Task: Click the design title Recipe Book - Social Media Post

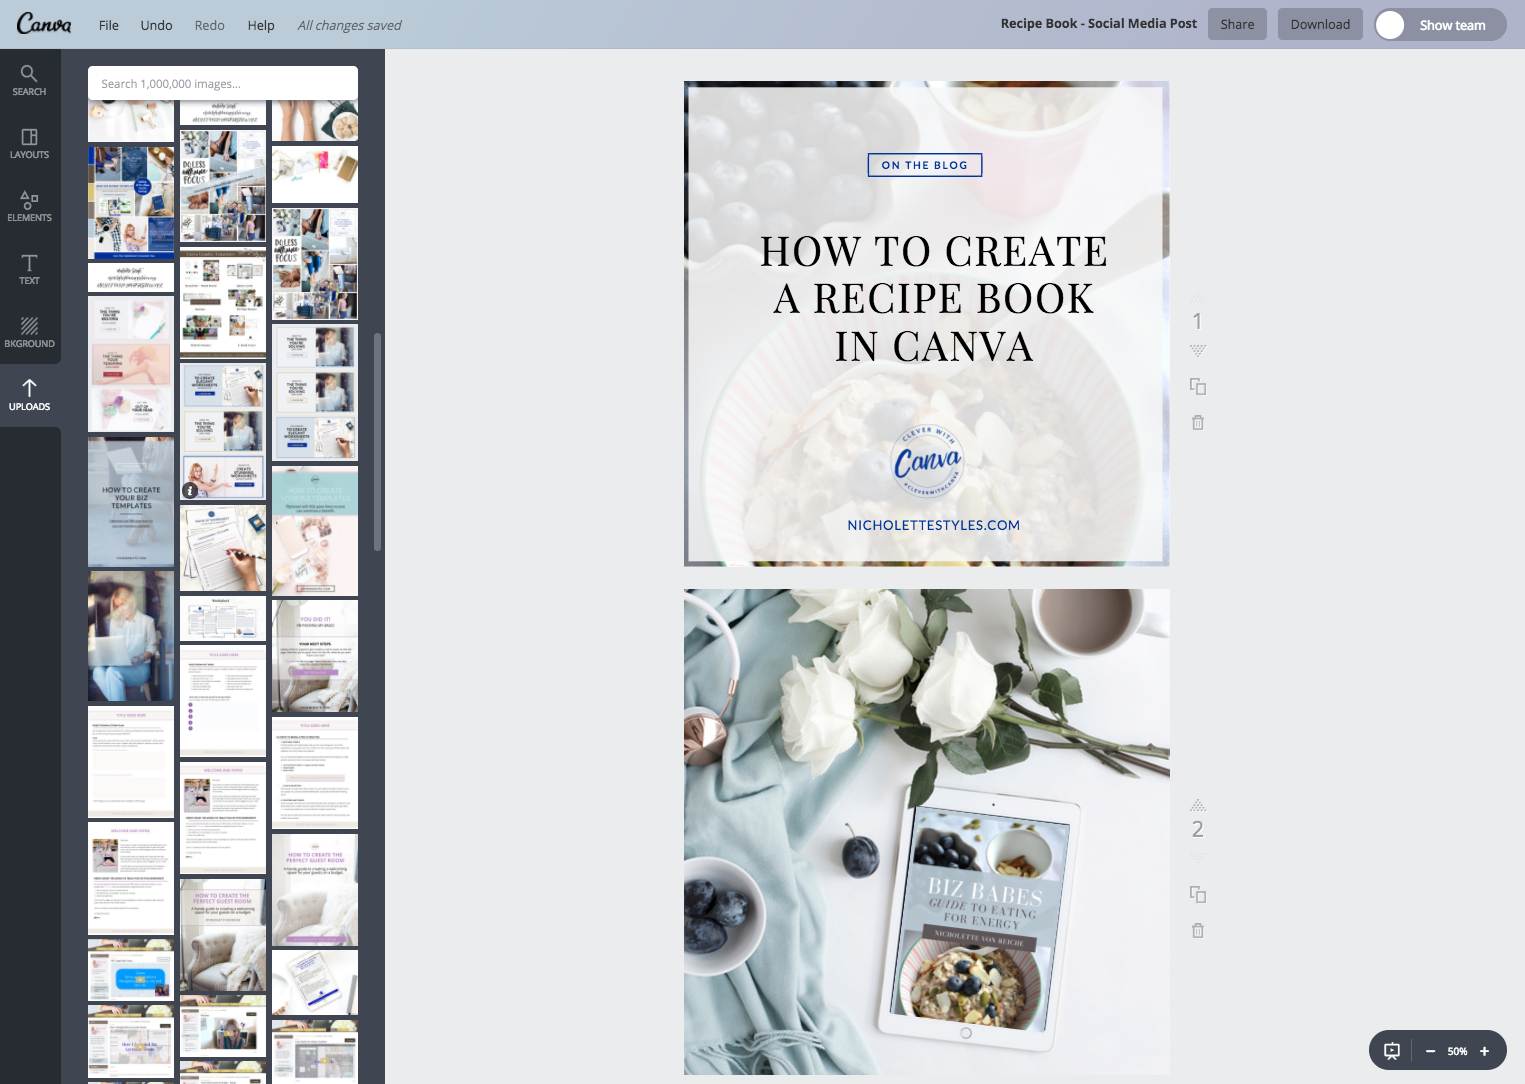Action: point(1098,23)
